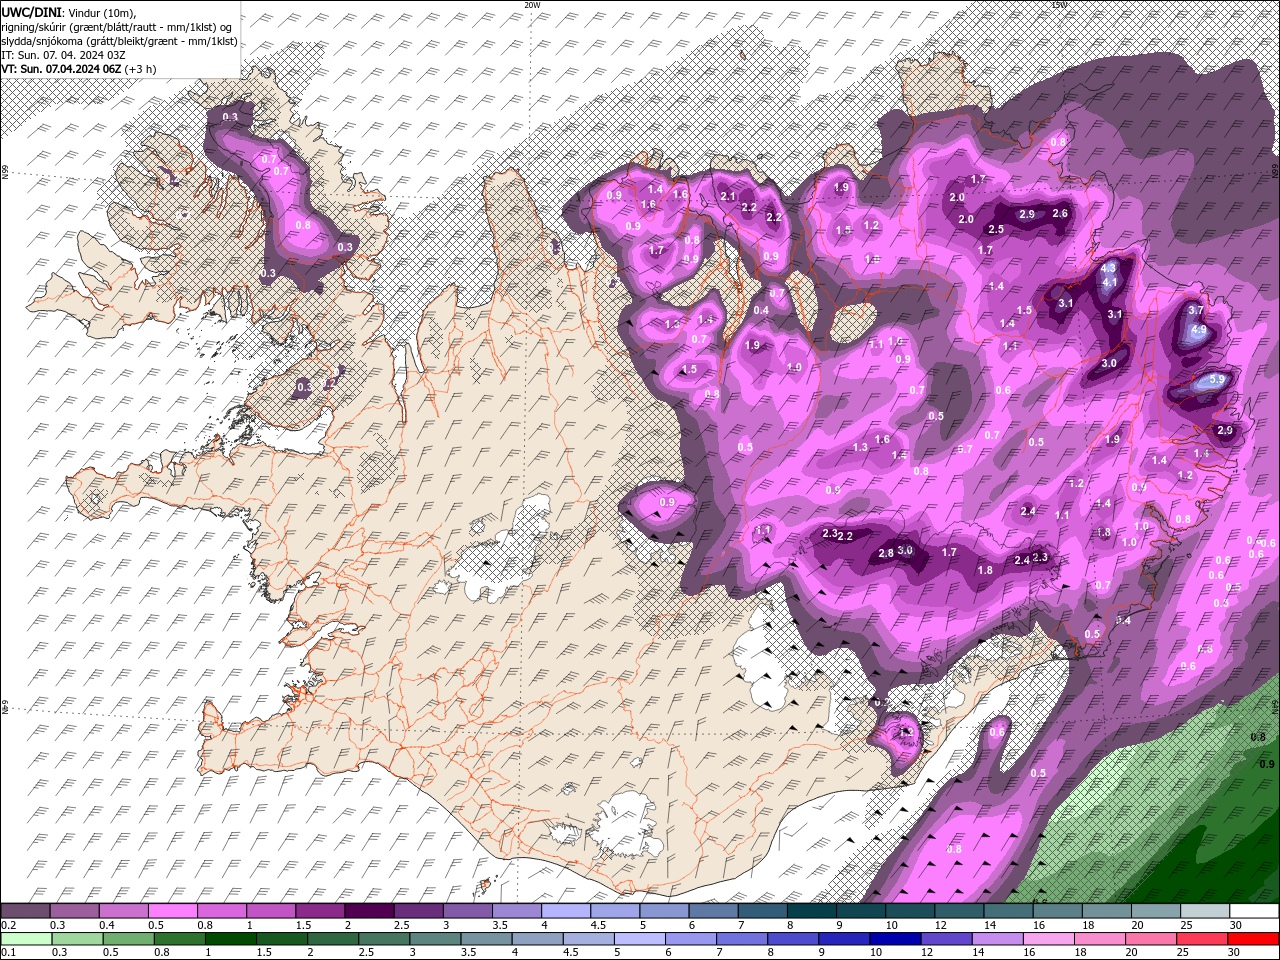This screenshot has height=960, width=1280.
Task: Click the snow legend swatch labeled 0.2
Action: (x=25, y=911)
